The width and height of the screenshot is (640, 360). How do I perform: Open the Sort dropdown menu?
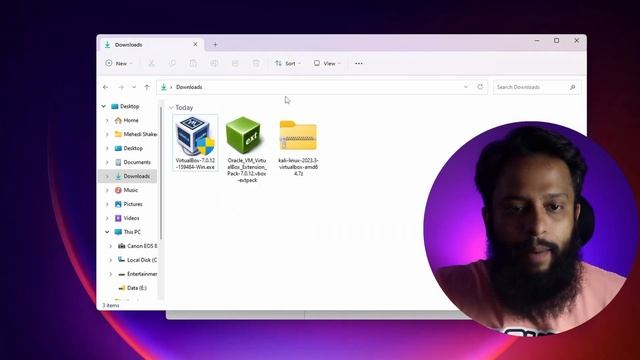pos(288,63)
